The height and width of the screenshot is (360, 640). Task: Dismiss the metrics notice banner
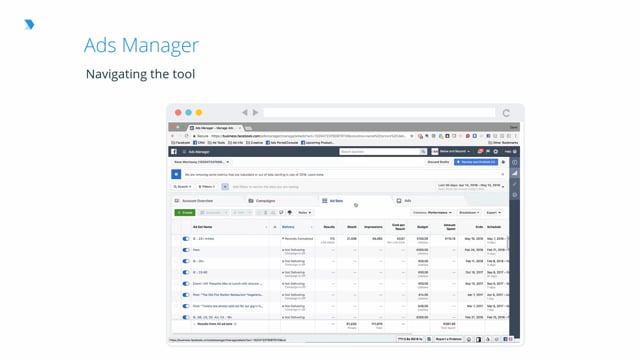(502, 174)
